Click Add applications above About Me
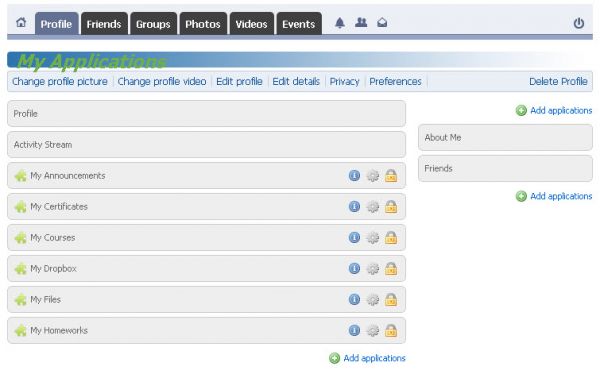Screen dimensions: 600x374 pyautogui.click(x=554, y=111)
